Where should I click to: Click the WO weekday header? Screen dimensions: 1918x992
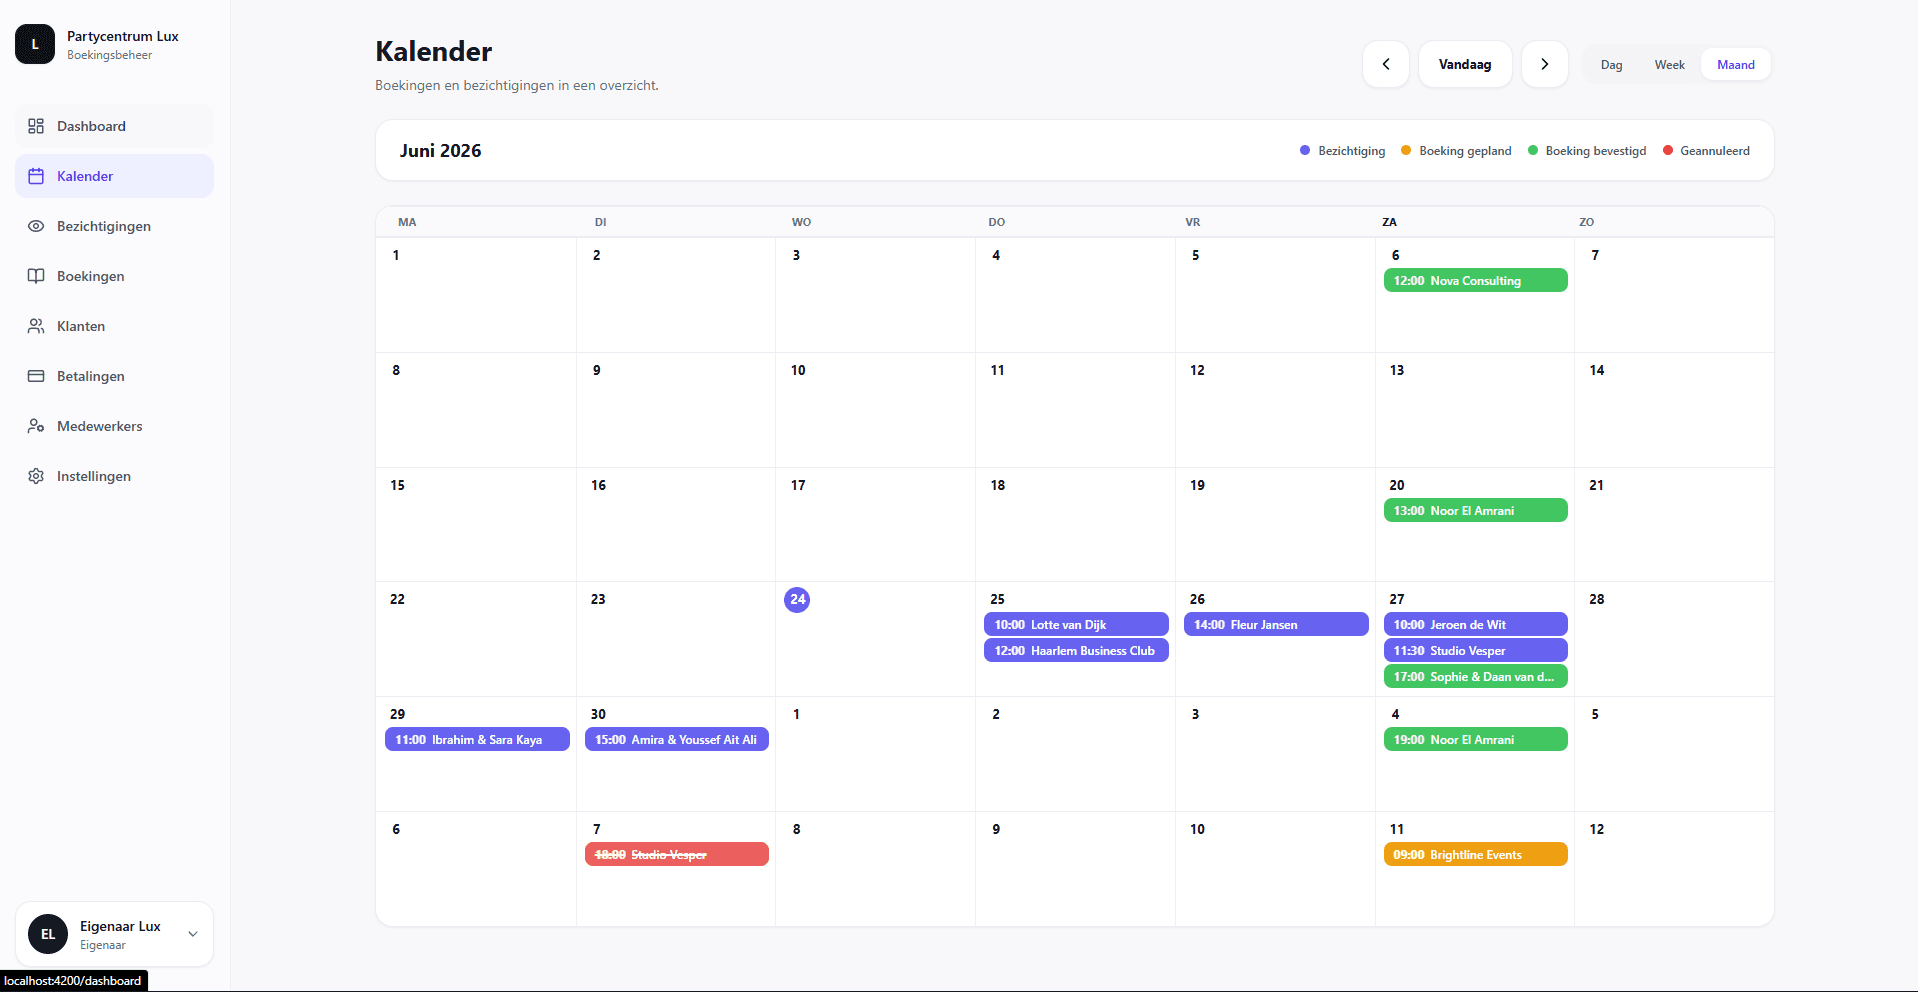point(801,222)
